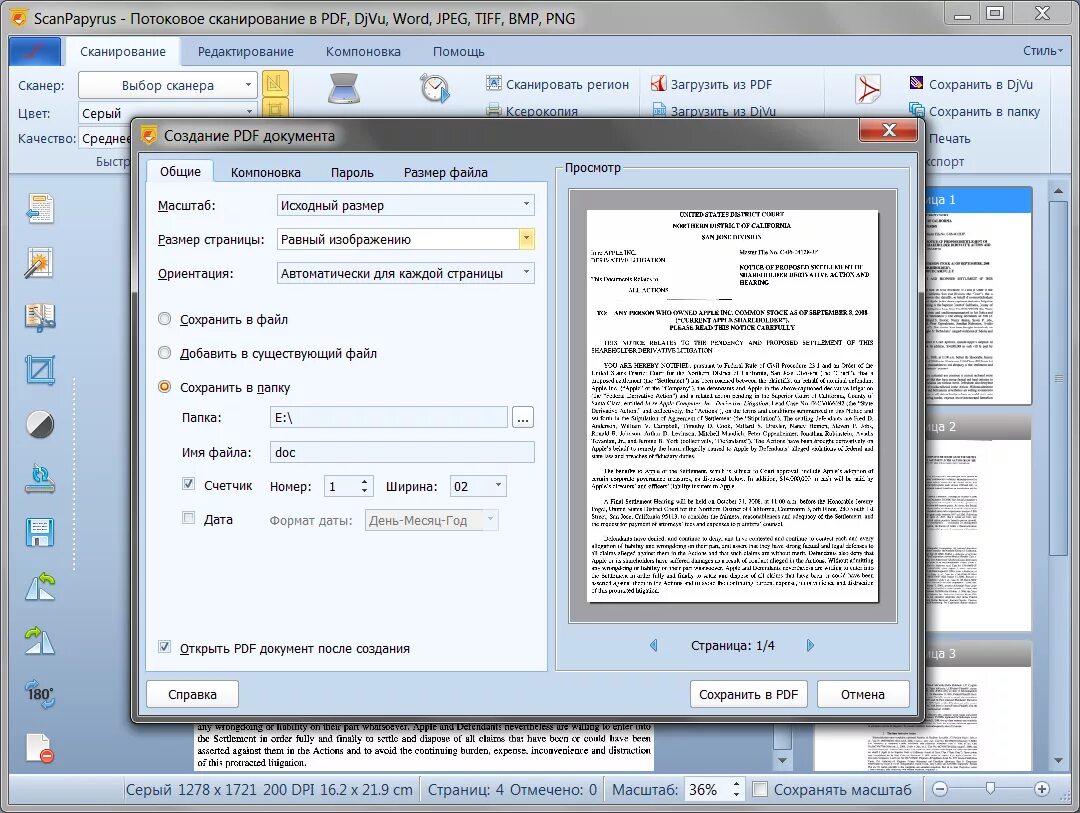Click the scale percent stepper arrows
This screenshot has width=1080, height=813.
(x=736, y=790)
